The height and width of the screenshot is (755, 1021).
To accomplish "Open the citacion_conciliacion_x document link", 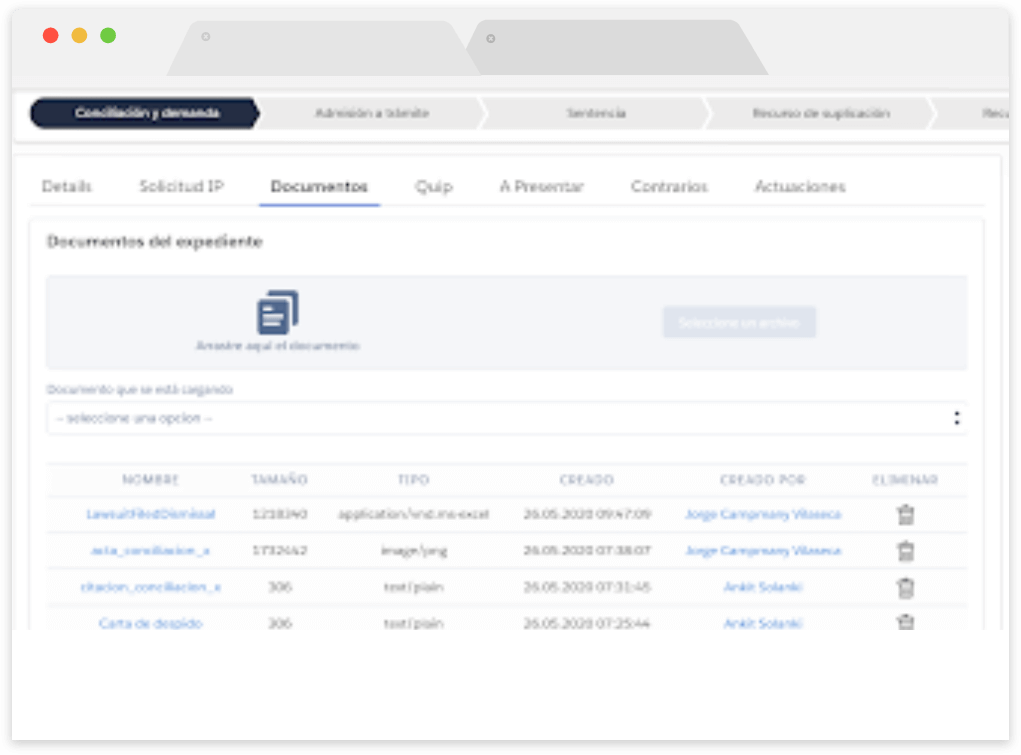I will [x=150, y=587].
